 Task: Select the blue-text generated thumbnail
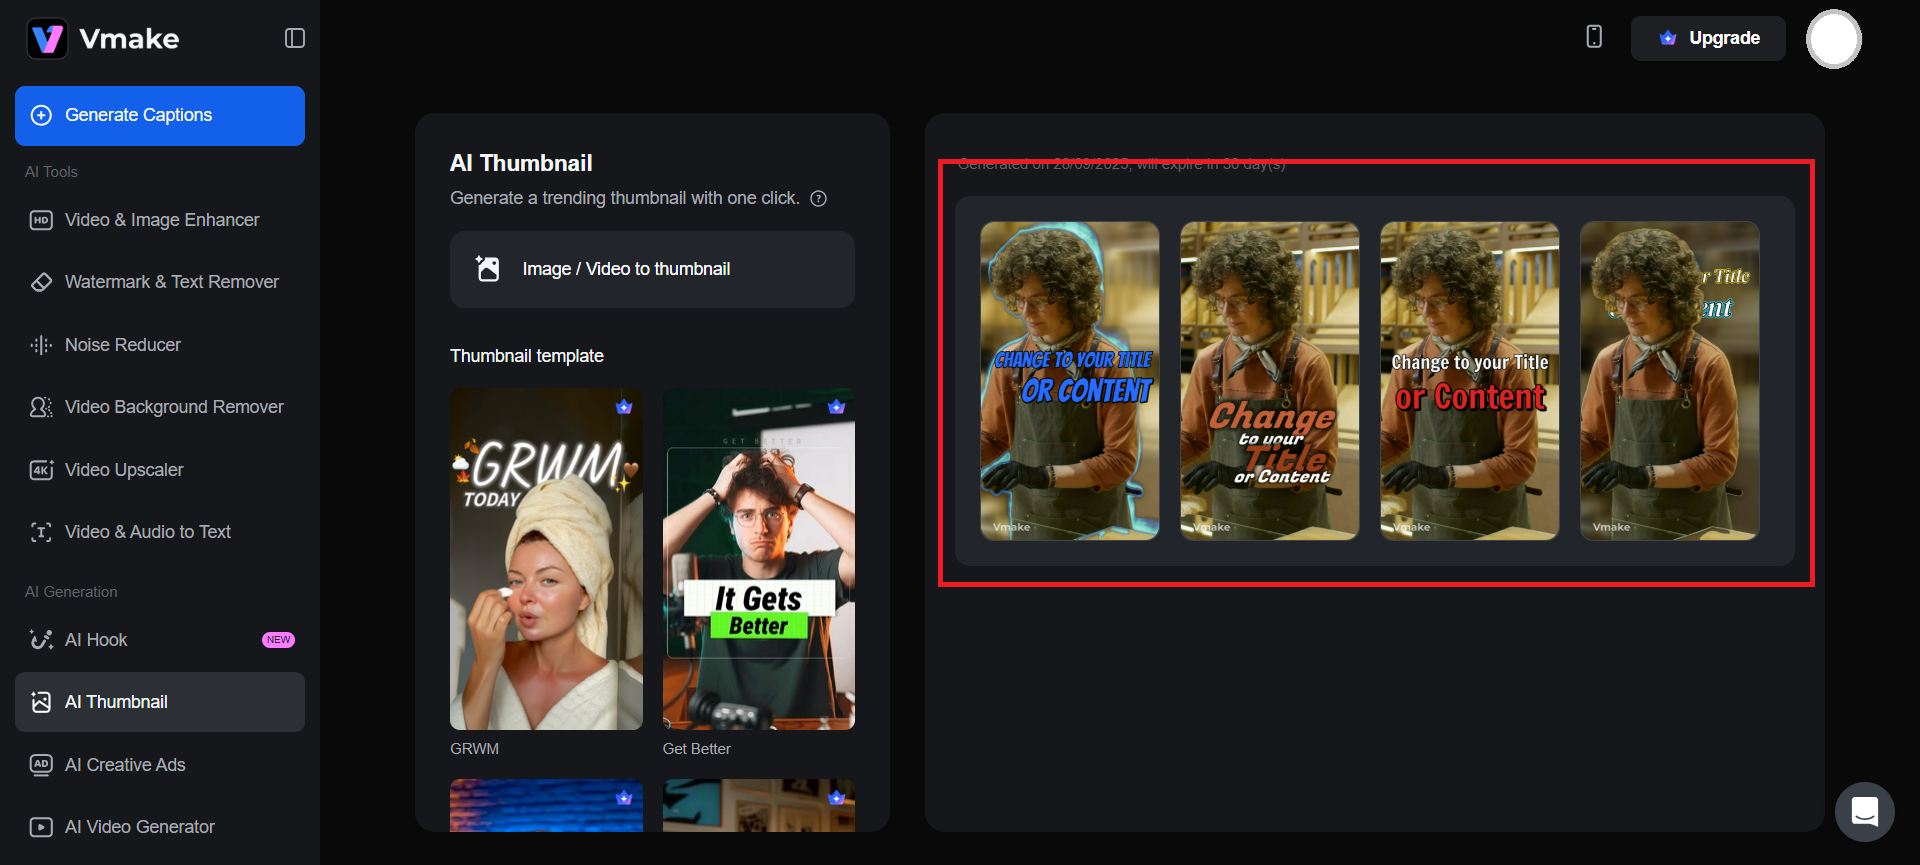1069,381
